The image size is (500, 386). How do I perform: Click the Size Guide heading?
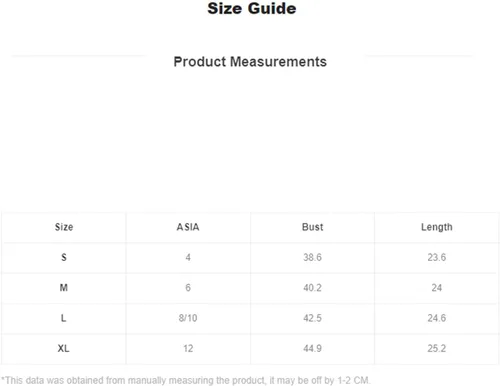[252, 8]
